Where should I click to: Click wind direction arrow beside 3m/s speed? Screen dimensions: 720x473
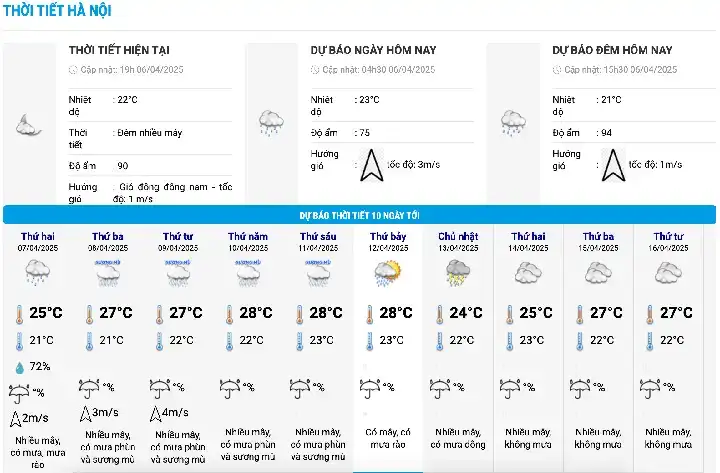372,164
